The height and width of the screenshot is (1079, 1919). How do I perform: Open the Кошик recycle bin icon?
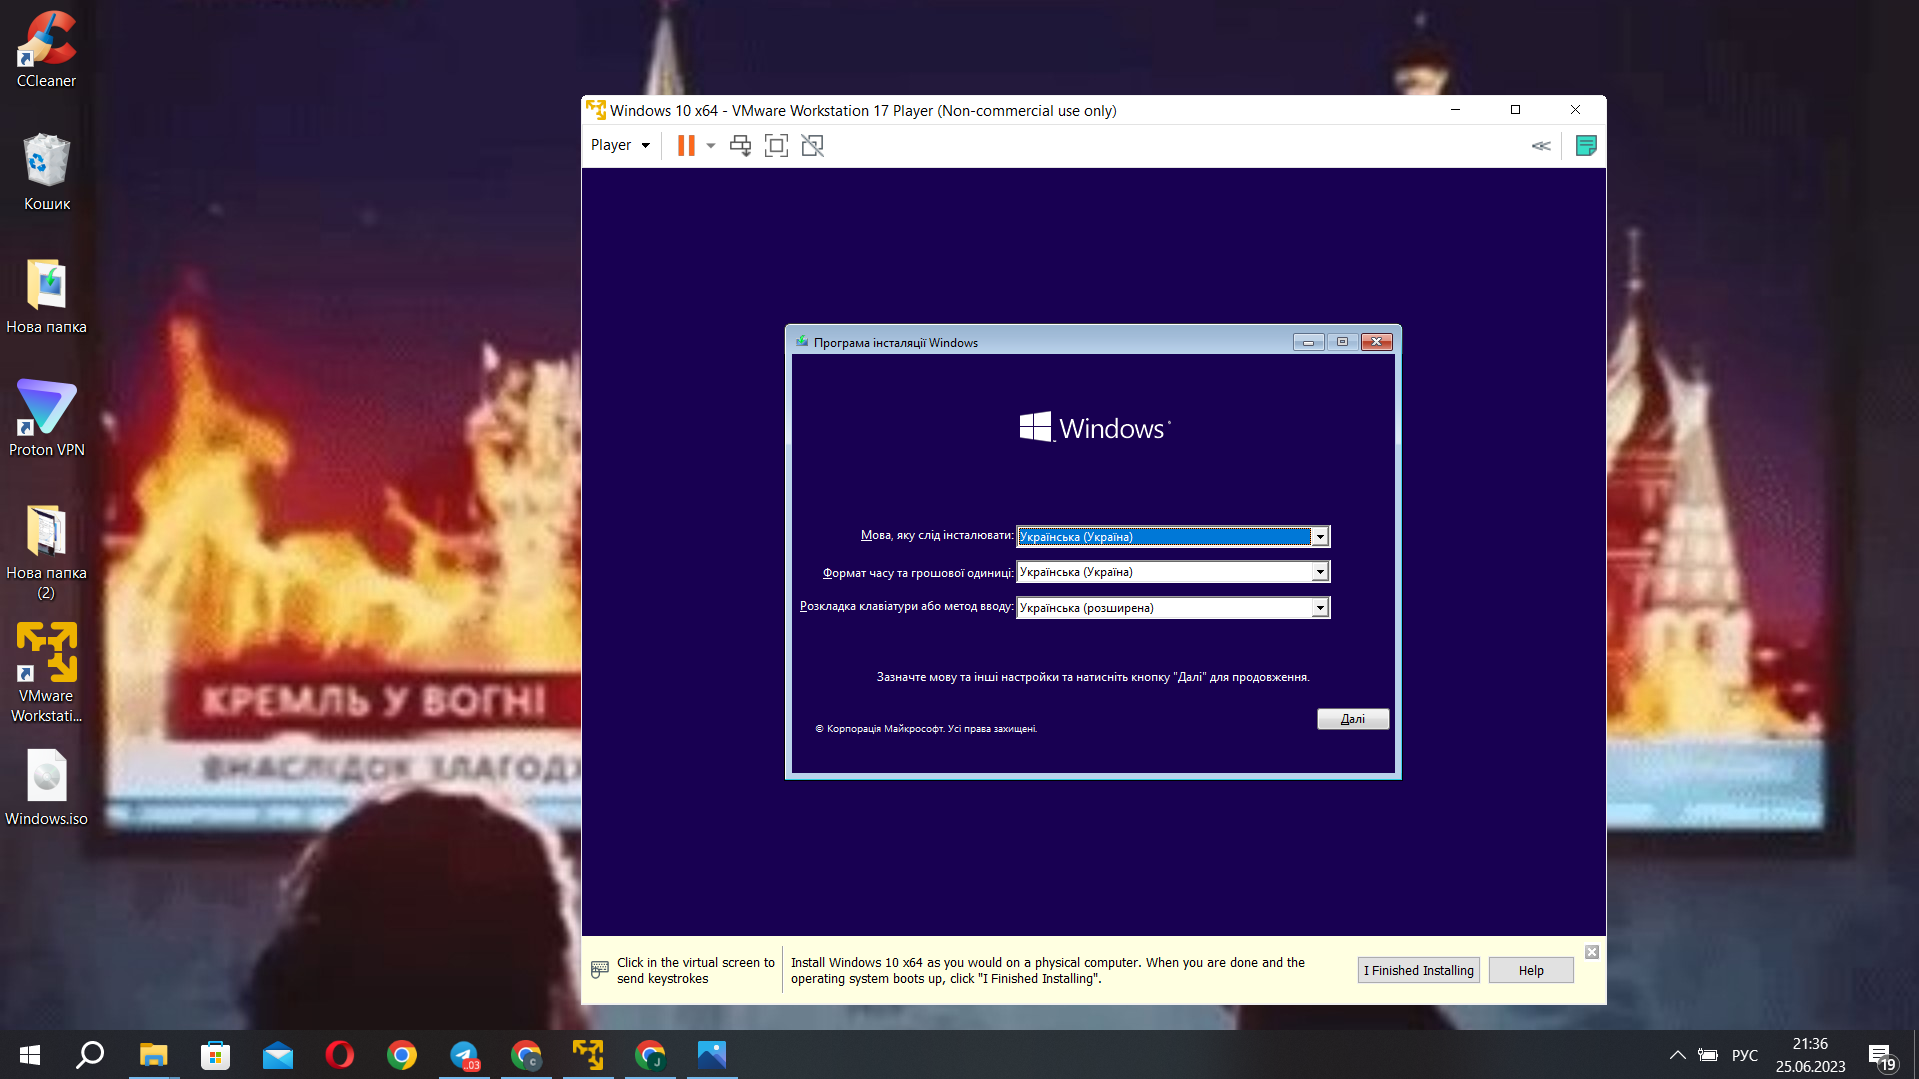click(46, 172)
